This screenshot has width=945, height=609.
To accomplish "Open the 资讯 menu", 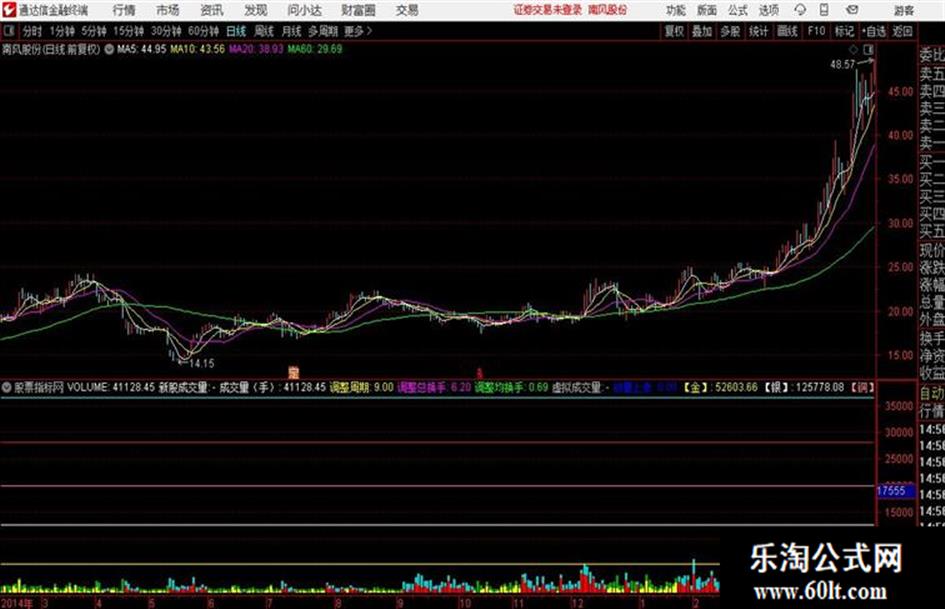I will (x=212, y=10).
